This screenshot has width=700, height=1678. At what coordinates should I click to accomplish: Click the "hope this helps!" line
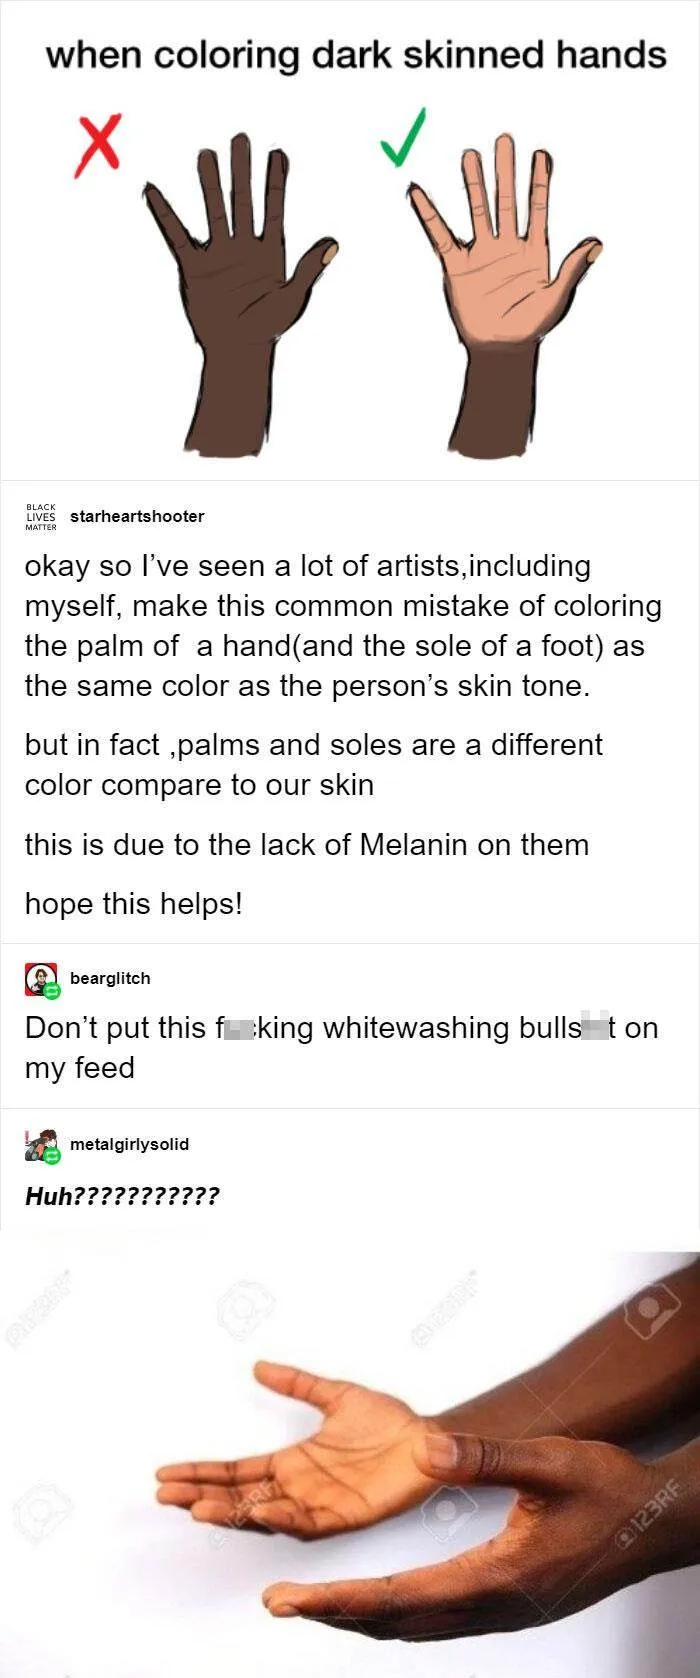(x=133, y=904)
